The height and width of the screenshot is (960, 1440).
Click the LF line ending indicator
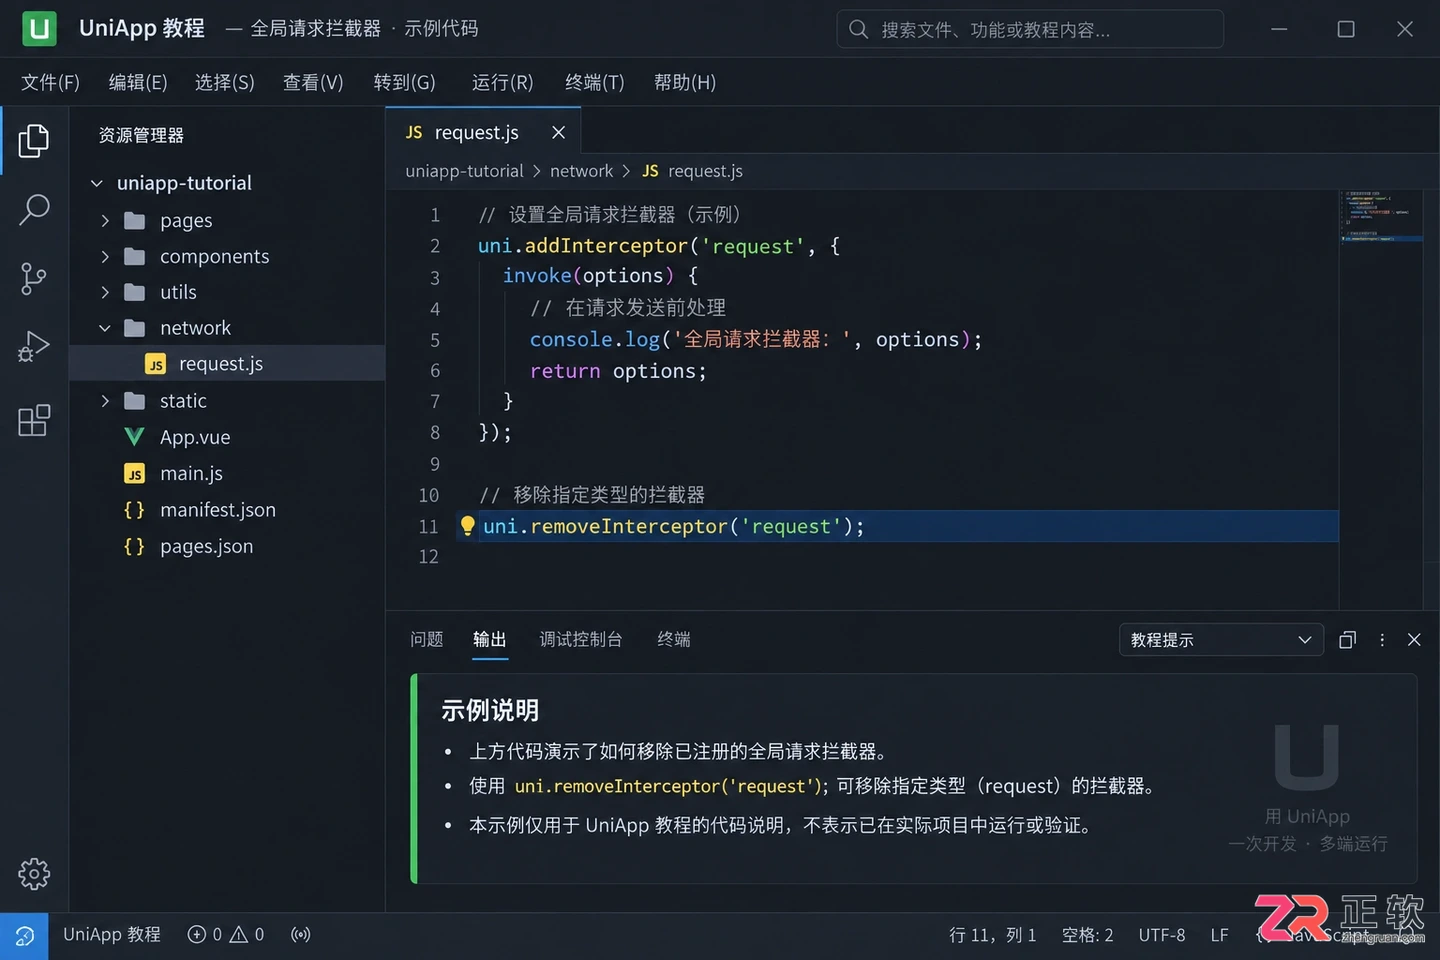click(x=1219, y=935)
